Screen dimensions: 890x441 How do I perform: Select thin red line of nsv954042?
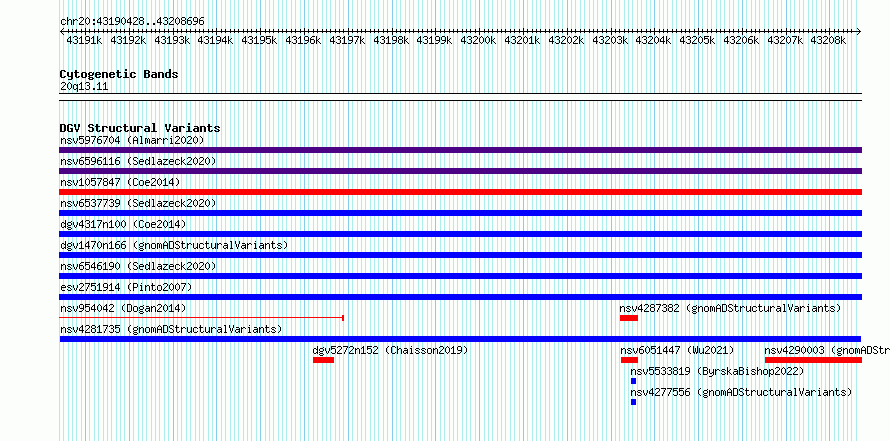pos(201,318)
